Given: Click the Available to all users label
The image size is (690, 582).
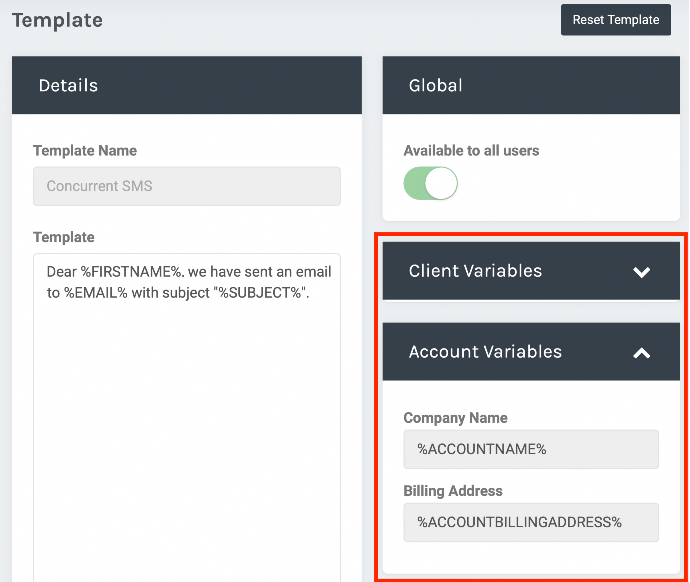Looking at the screenshot, I should (x=471, y=150).
